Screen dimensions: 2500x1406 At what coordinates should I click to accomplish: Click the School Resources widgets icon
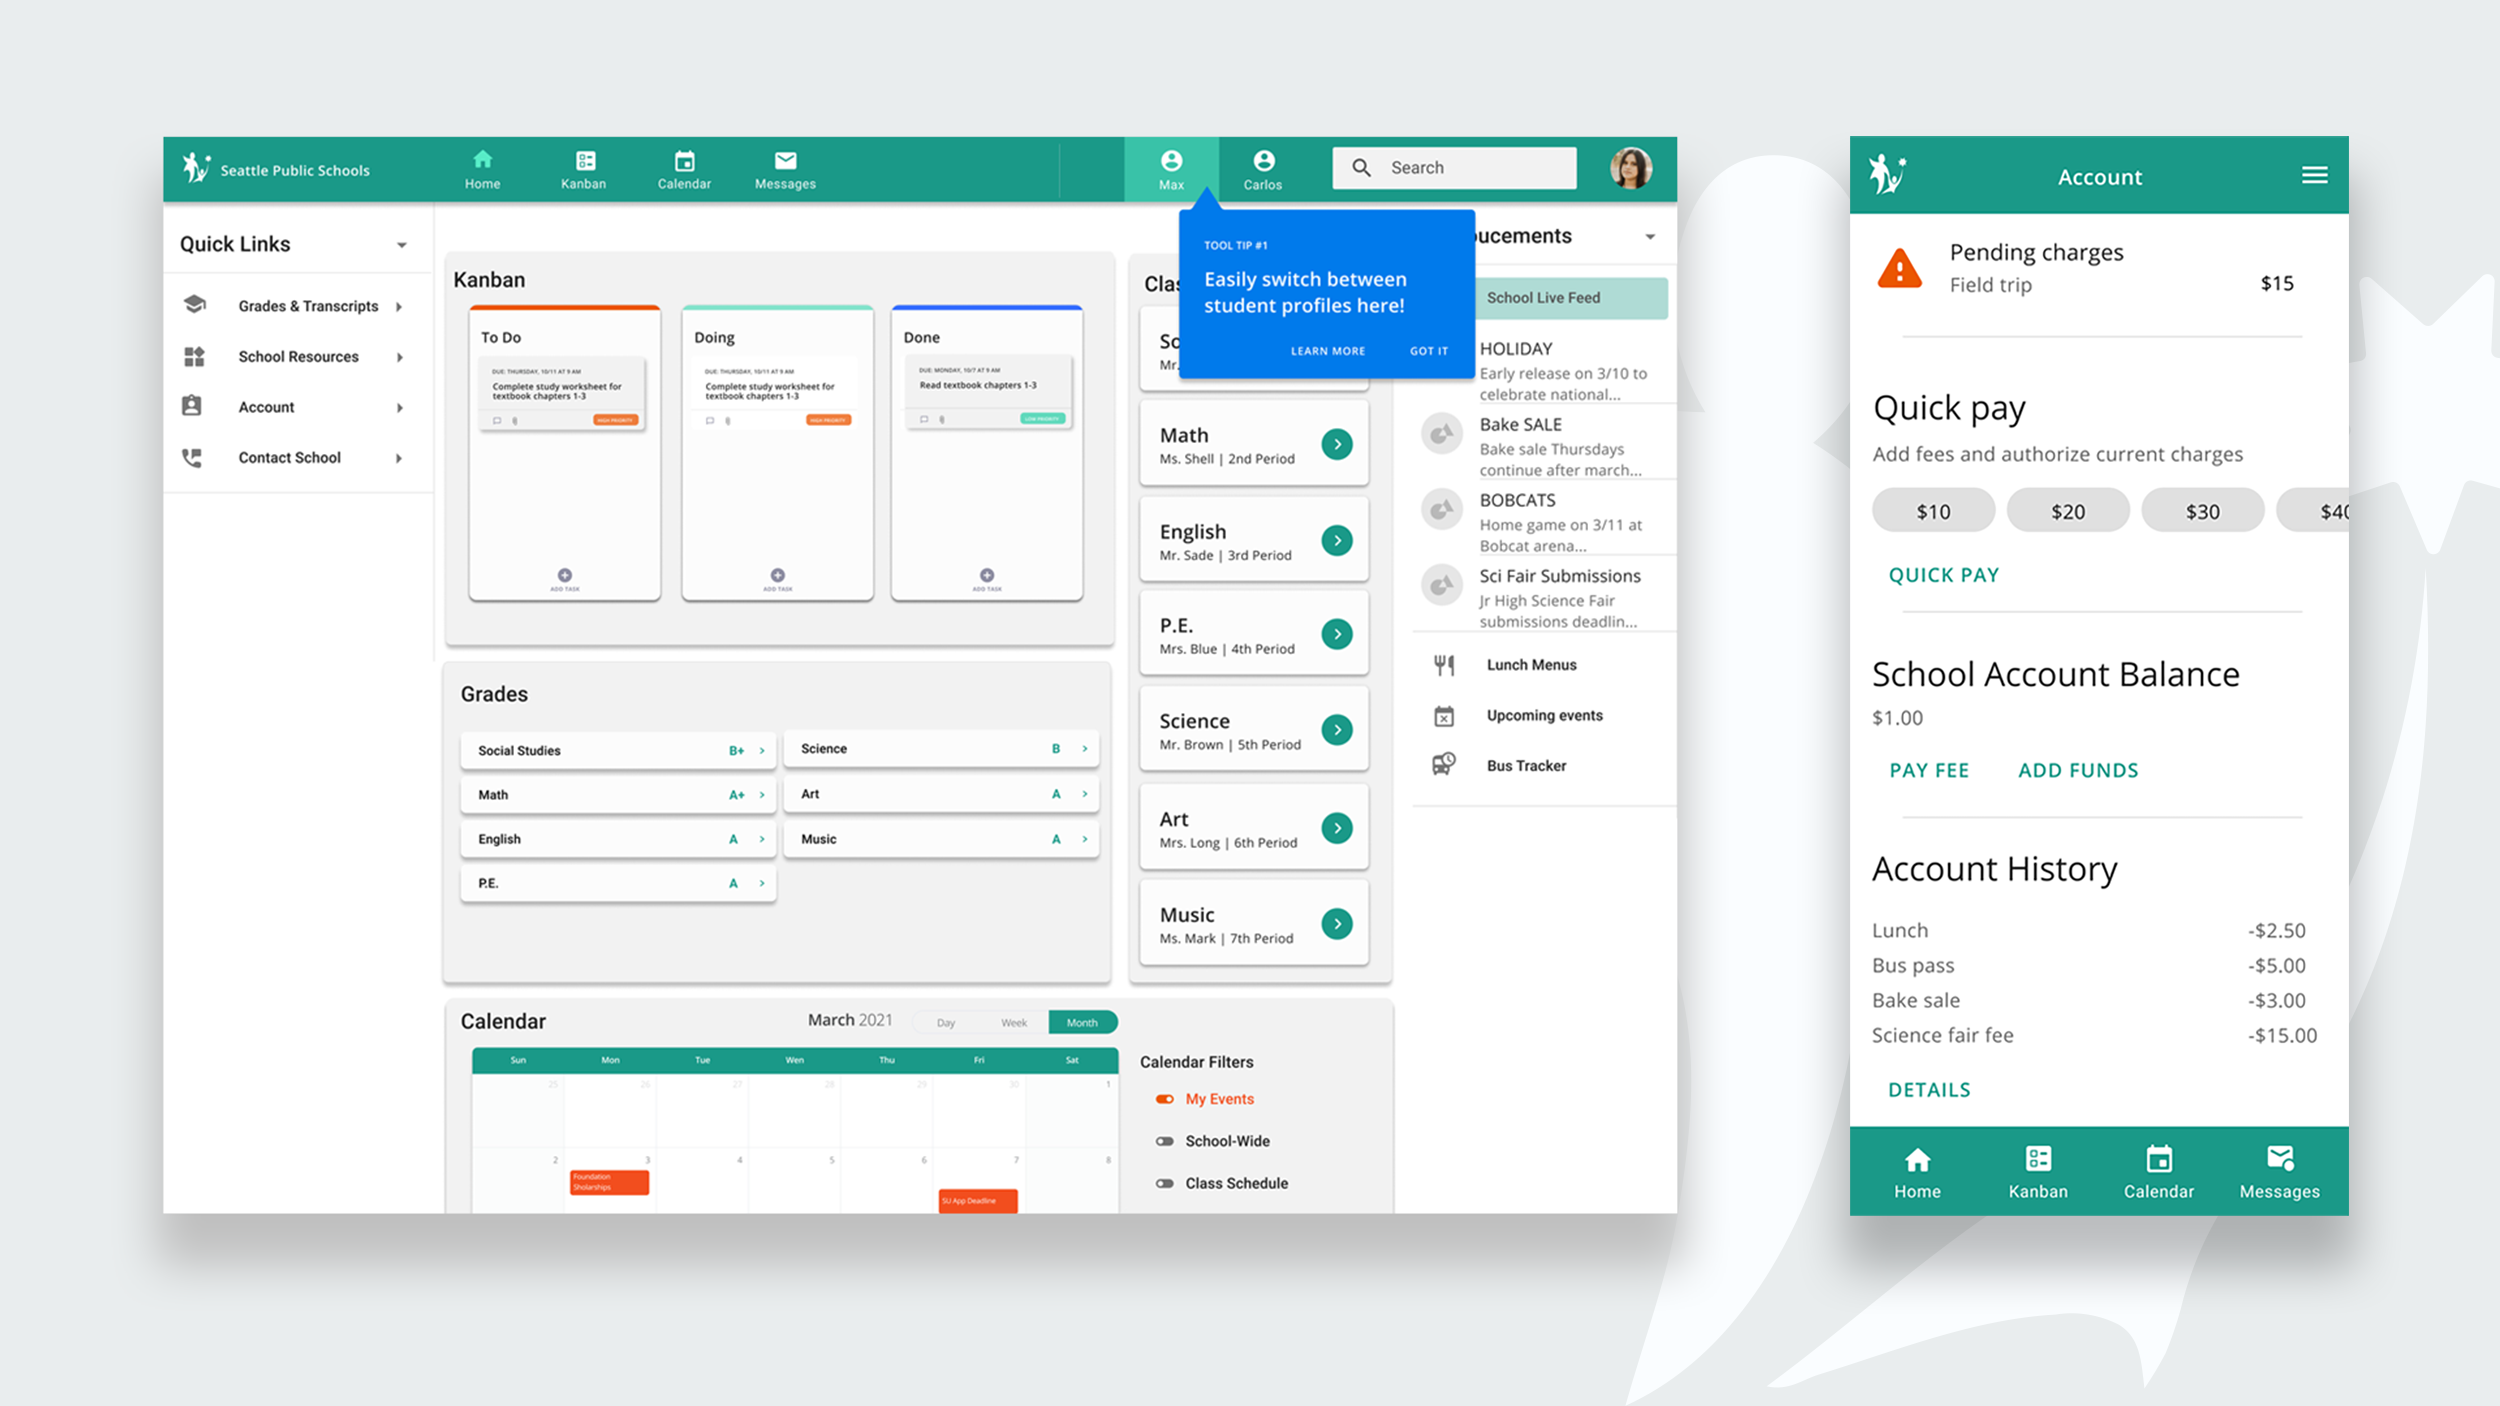point(194,357)
